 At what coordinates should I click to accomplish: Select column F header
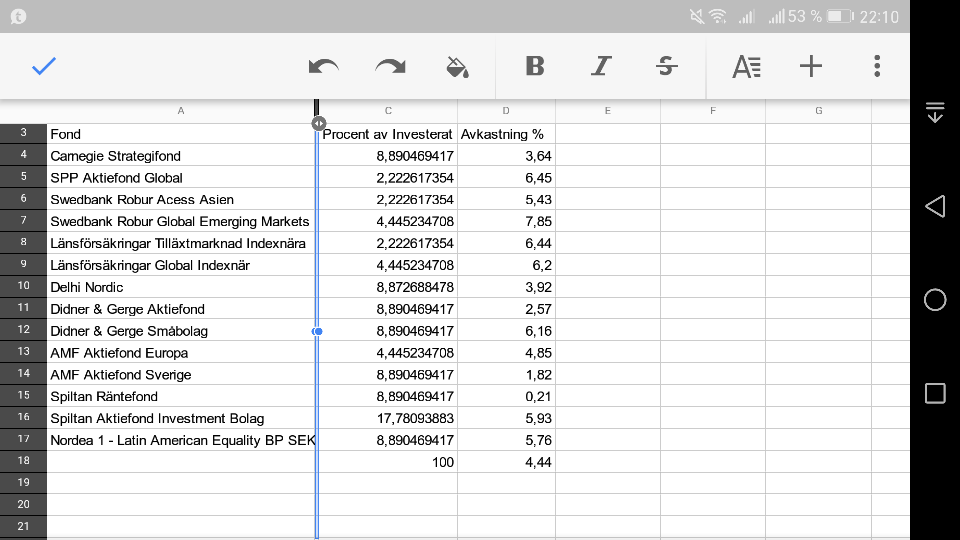tap(713, 111)
